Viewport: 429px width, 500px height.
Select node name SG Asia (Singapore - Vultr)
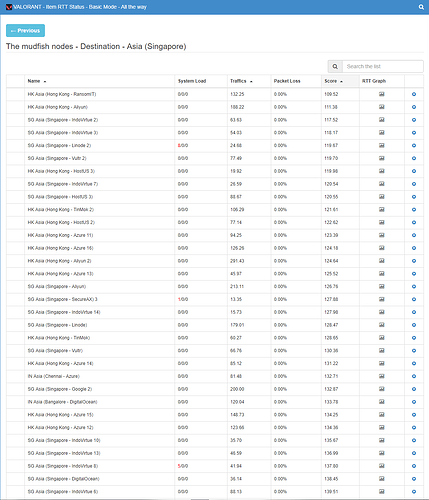55,351
